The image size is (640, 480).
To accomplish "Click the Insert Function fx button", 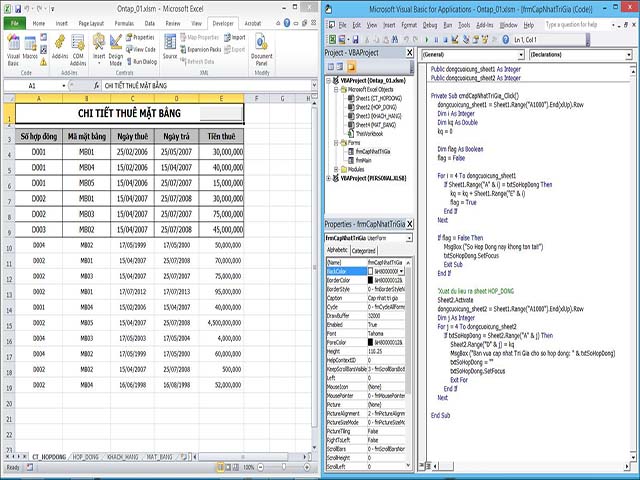I will pyautogui.click(x=96, y=86).
